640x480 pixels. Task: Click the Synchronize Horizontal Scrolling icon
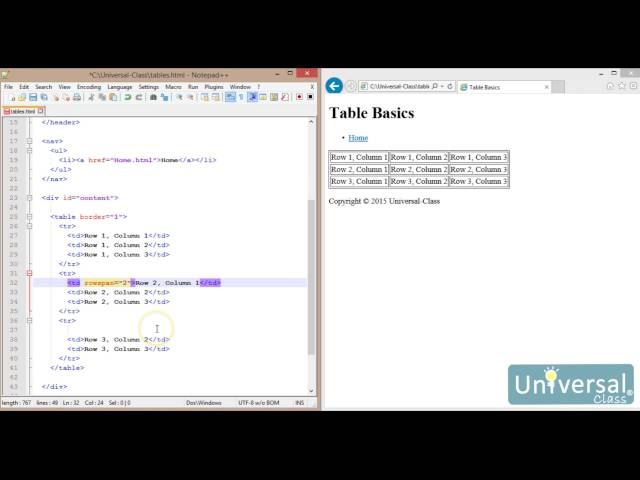coord(216,97)
